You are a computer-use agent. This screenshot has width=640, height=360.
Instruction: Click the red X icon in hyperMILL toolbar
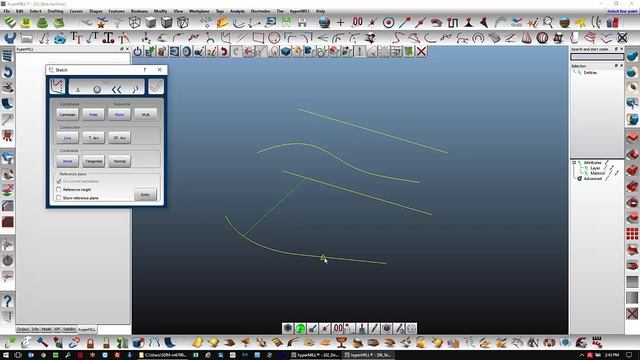[x=421, y=51]
